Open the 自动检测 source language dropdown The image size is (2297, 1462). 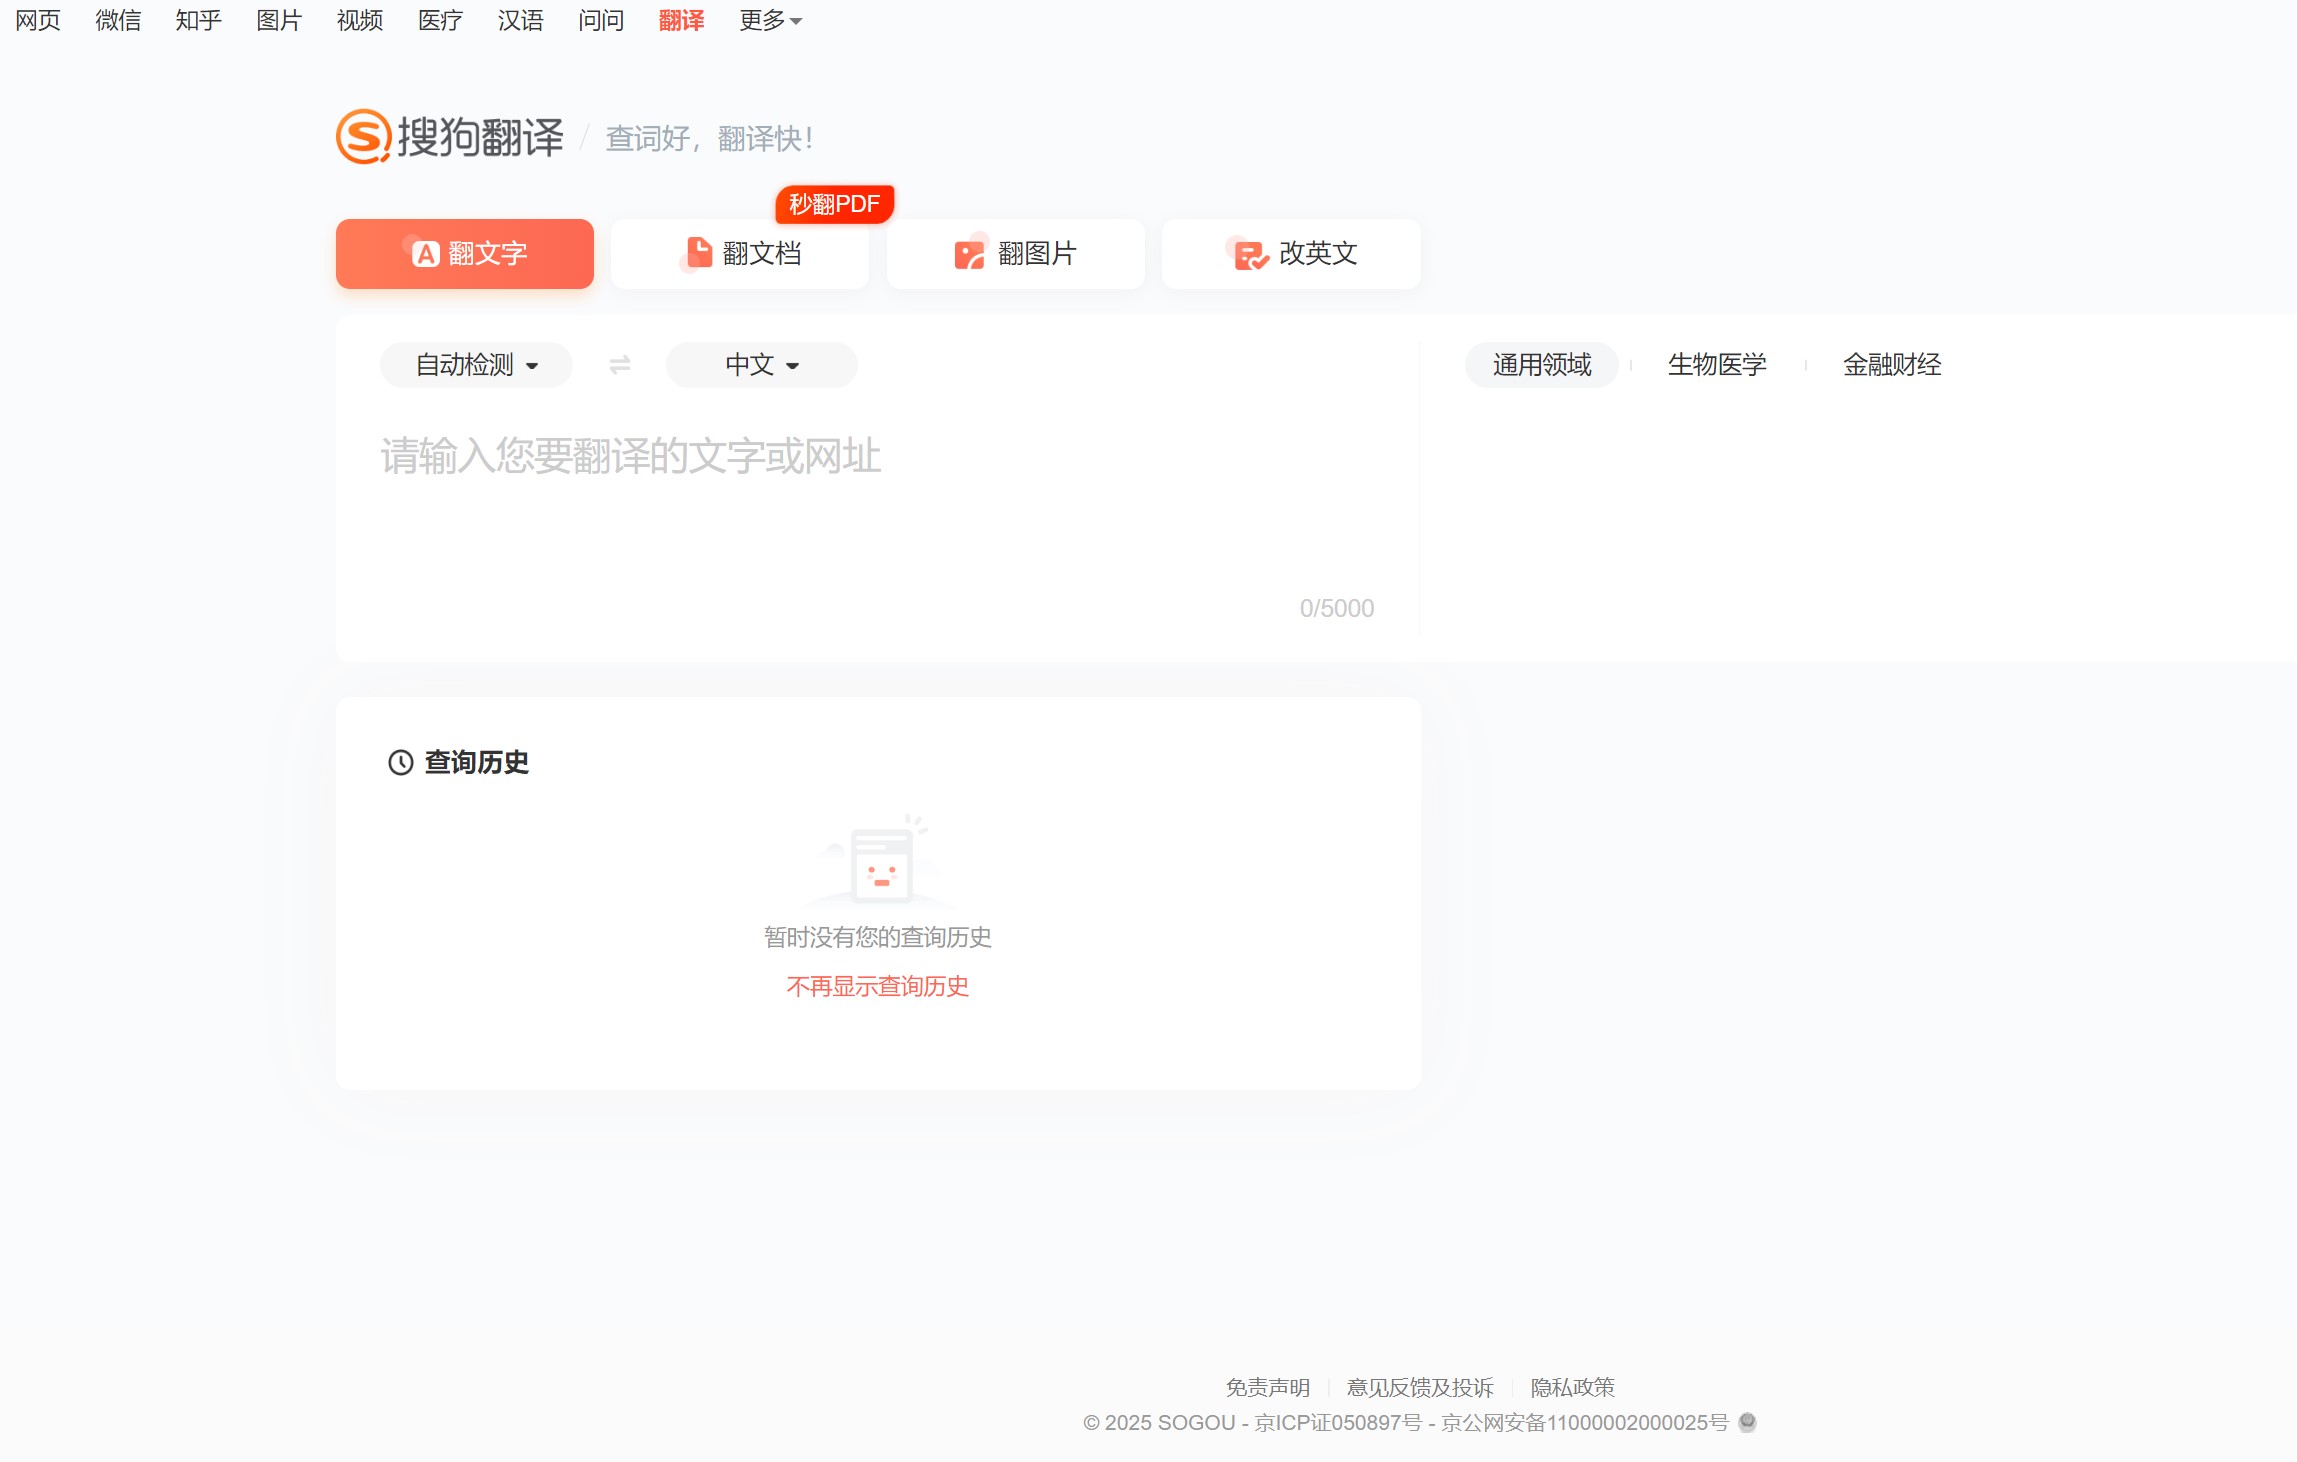tap(475, 364)
